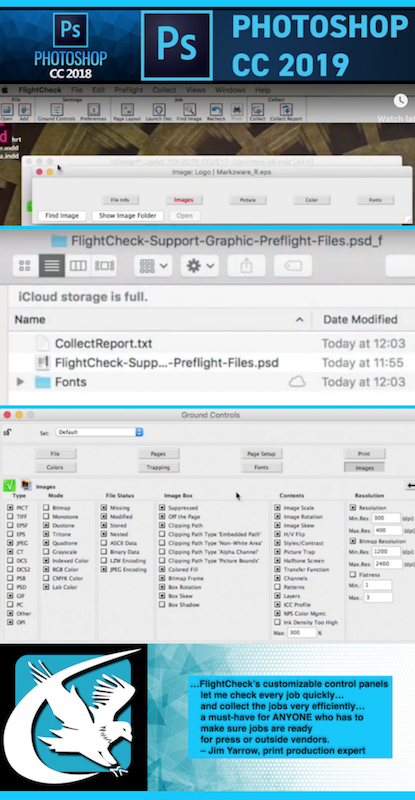Select File Info tab in Image window
The height and width of the screenshot is (800, 415).
click(x=120, y=200)
